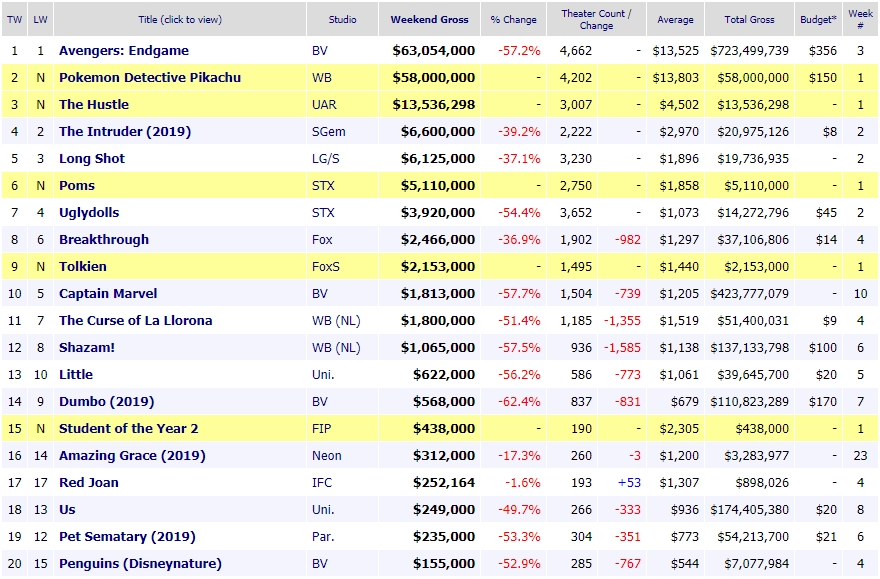Viewport: 880px width, 579px height.
Task: Click $6,600,000 weekend gross value
Action: click(x=438, y=131)
